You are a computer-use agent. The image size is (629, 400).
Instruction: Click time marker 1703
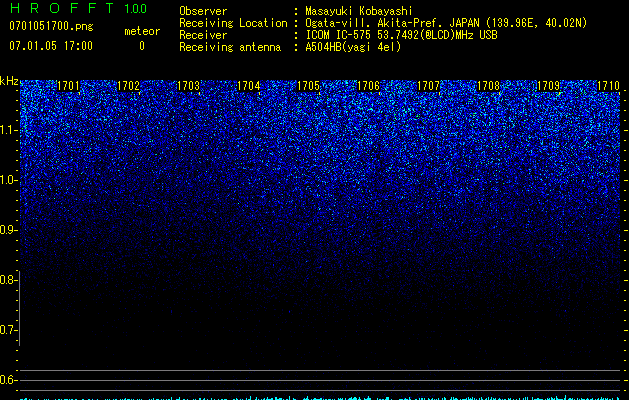click(188, 86)
